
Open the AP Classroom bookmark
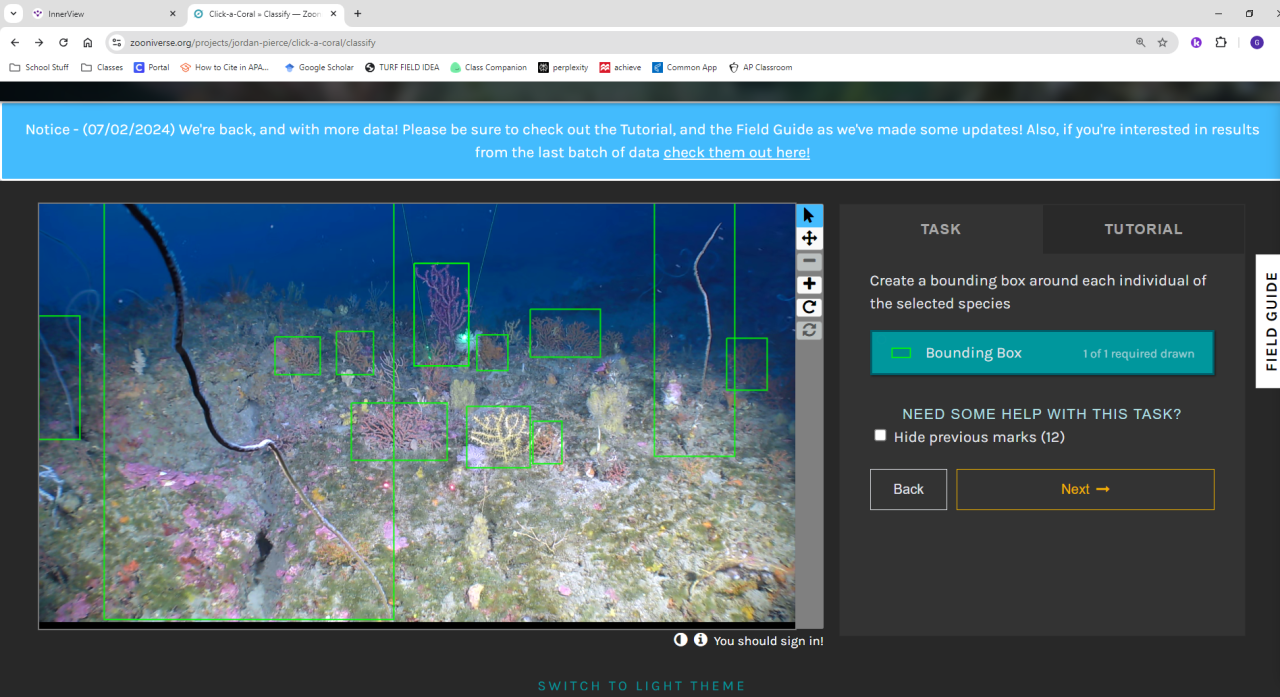pos(761,67)
